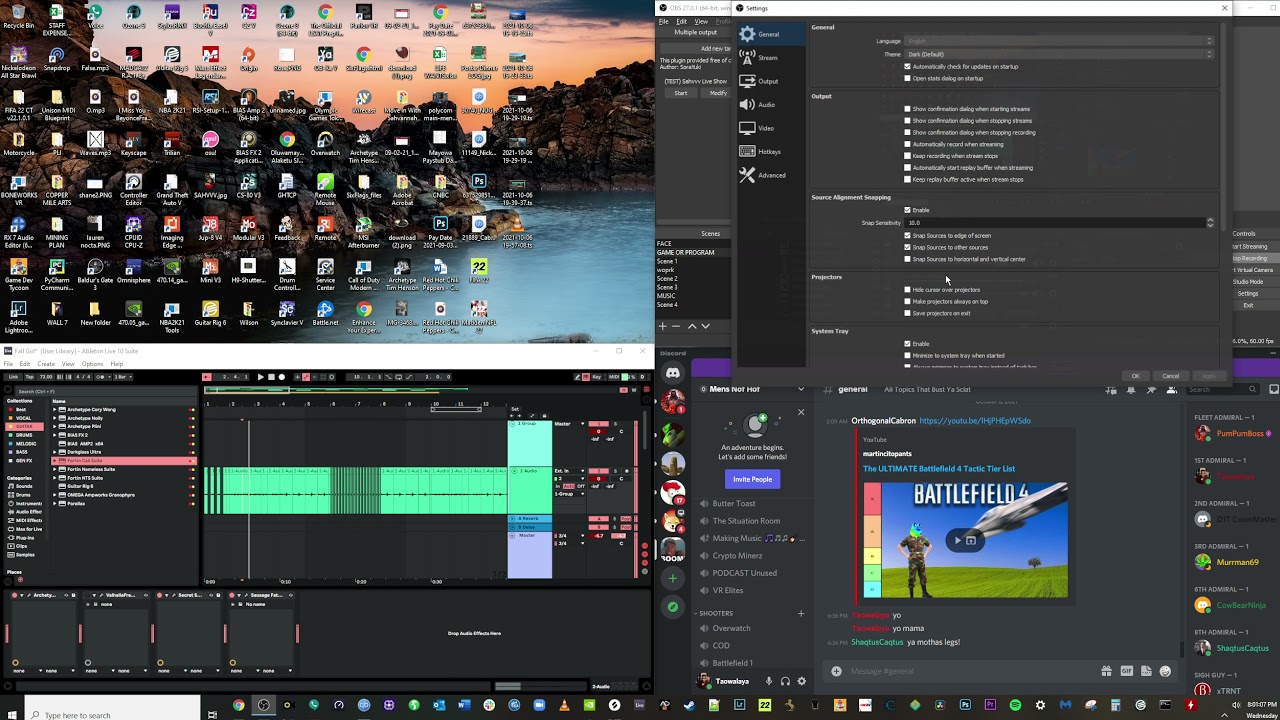Viewport: 1280px width, 720px height.
Task: Collapse SHOOTERS category in Discord
Action: point(717,613)
